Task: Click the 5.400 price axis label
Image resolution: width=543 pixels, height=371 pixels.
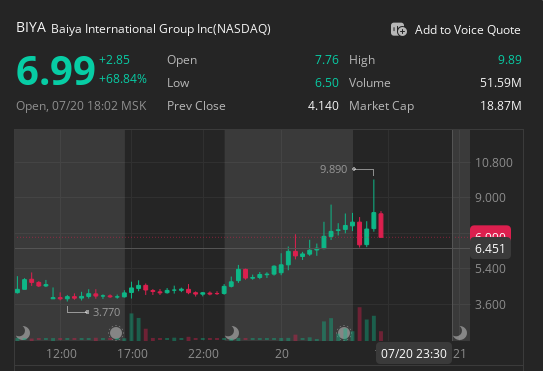Action: click(x=490, y=269)
